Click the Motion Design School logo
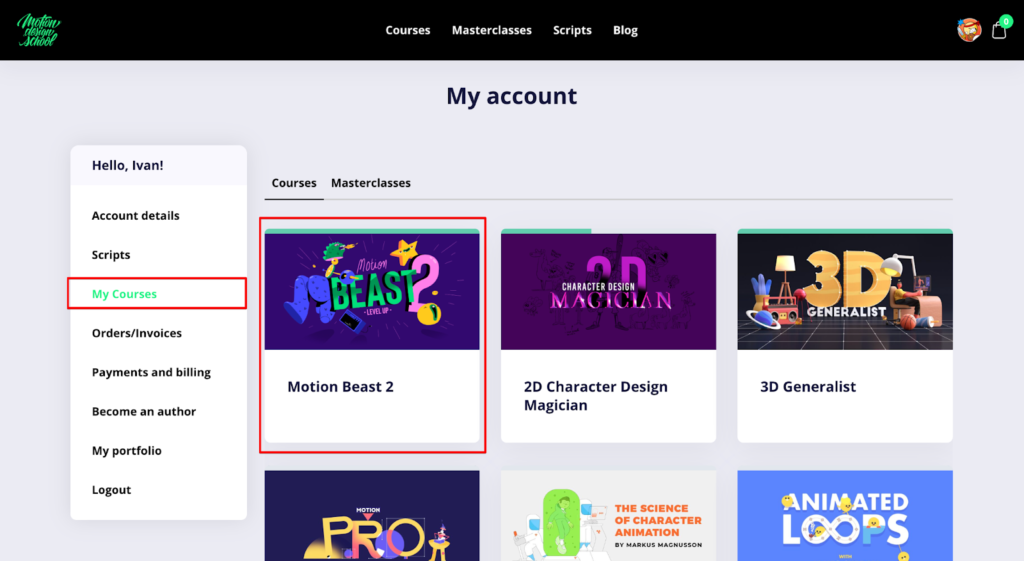Viewport: 1024px width, 561px height. pos(39,30)
